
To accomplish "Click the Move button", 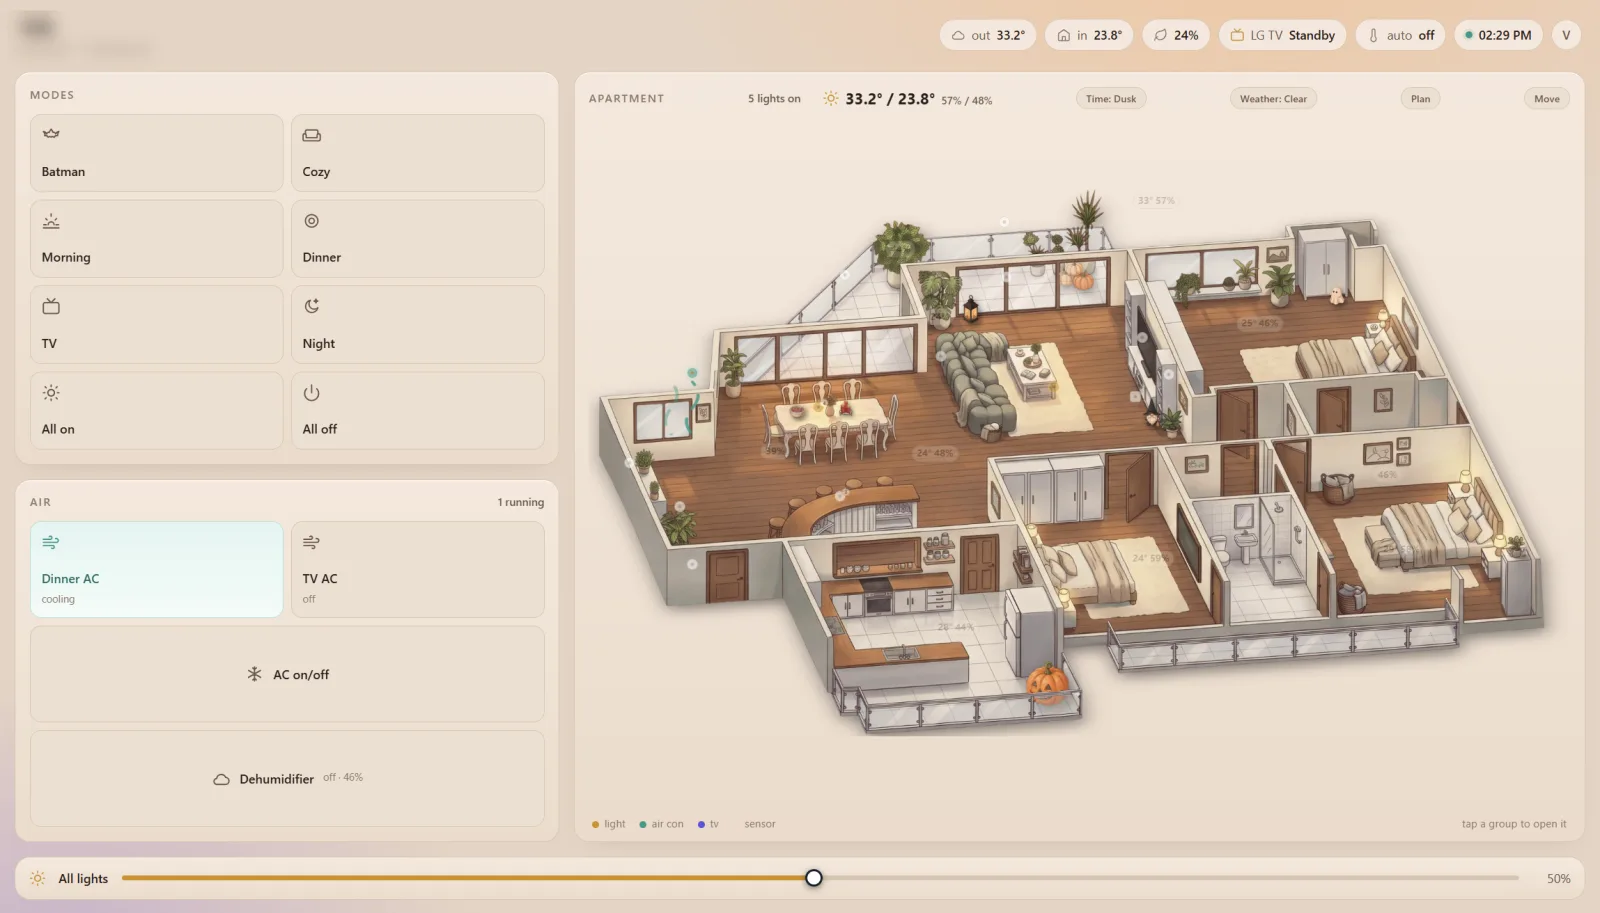I will (1547, 99).
